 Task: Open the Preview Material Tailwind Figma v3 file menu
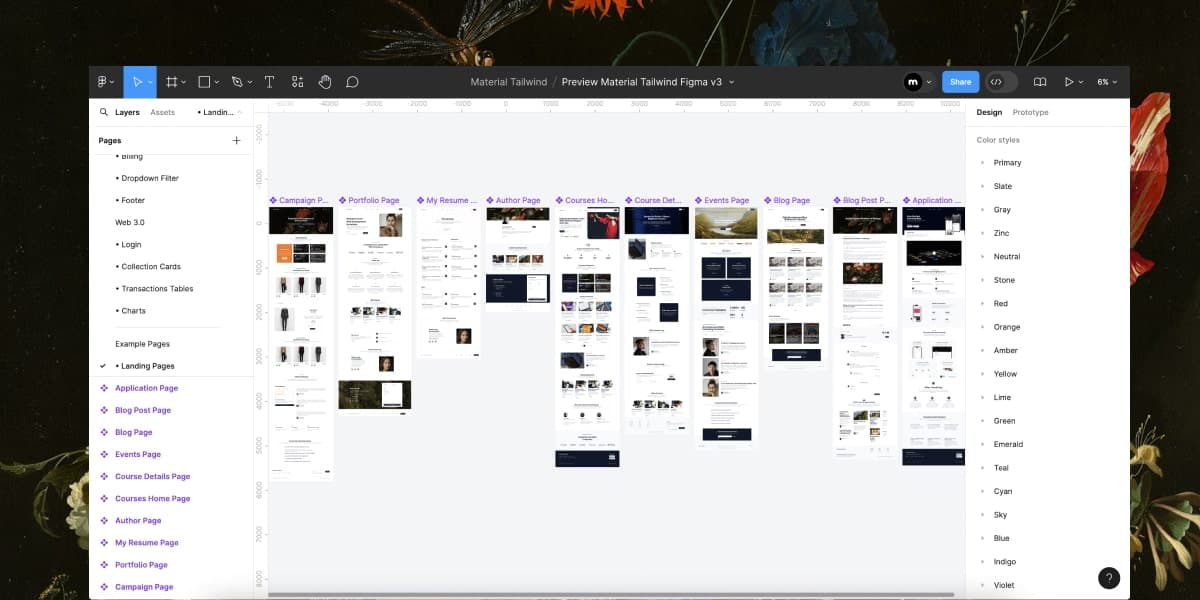pos(646,81)
